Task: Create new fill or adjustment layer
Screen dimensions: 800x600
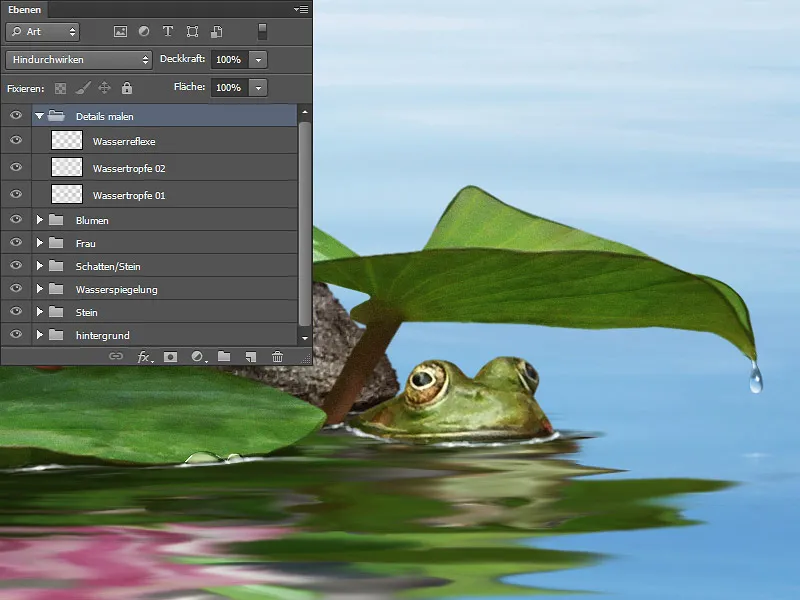Action: (198, 357)
